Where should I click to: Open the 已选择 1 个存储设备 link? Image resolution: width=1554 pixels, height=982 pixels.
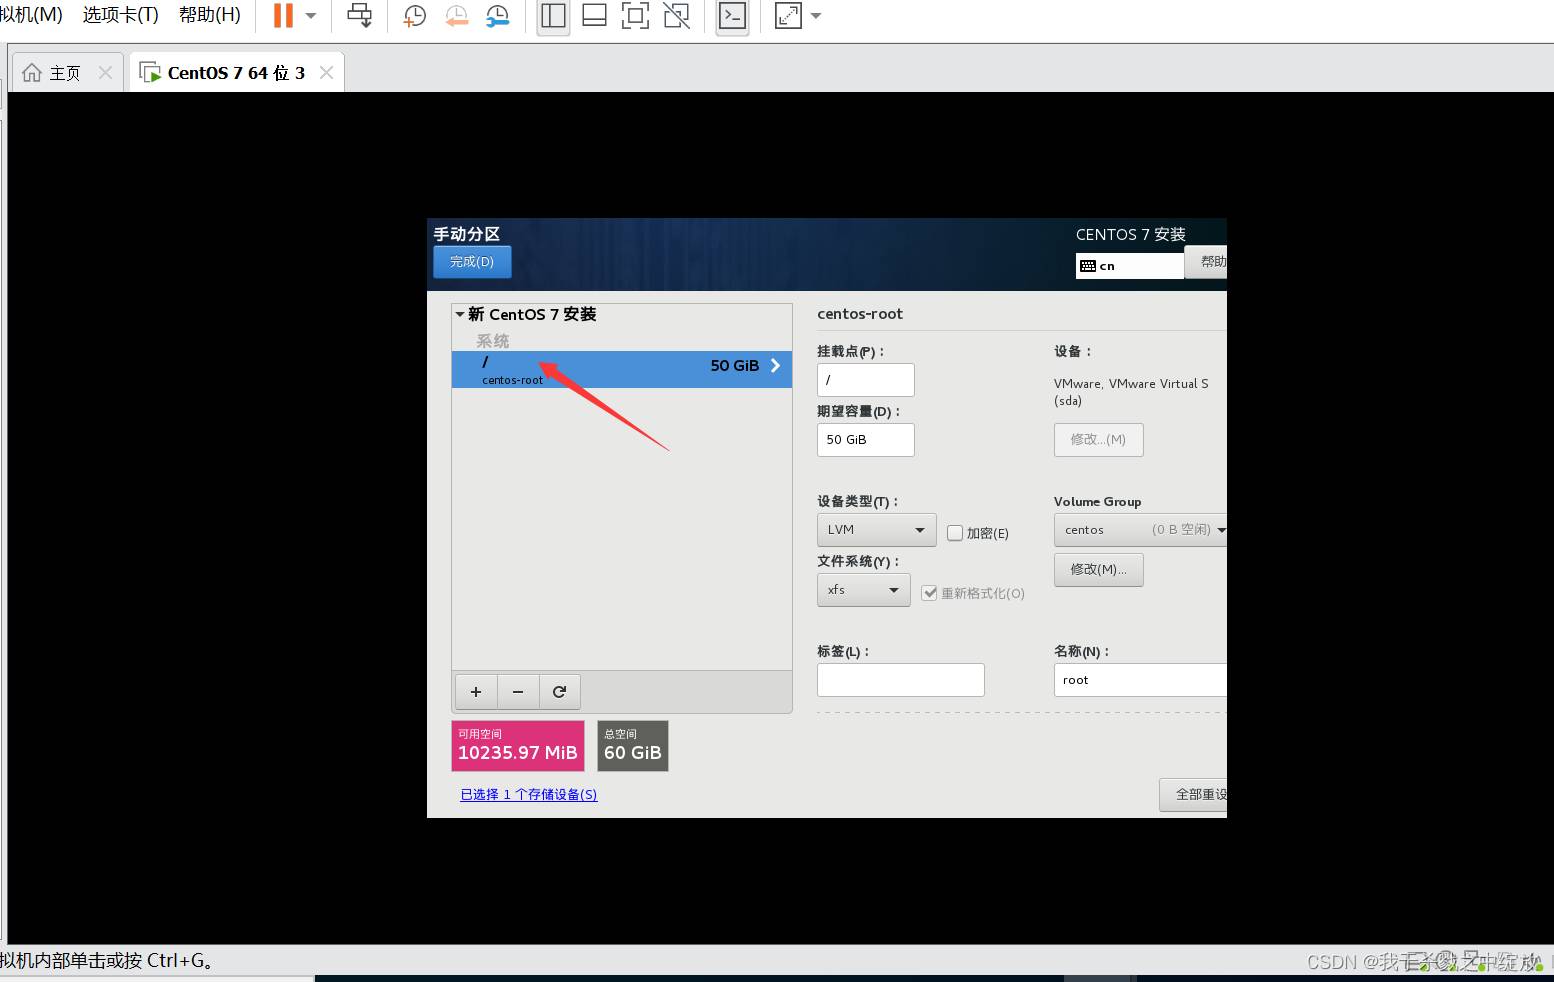(x=528, y=795)
